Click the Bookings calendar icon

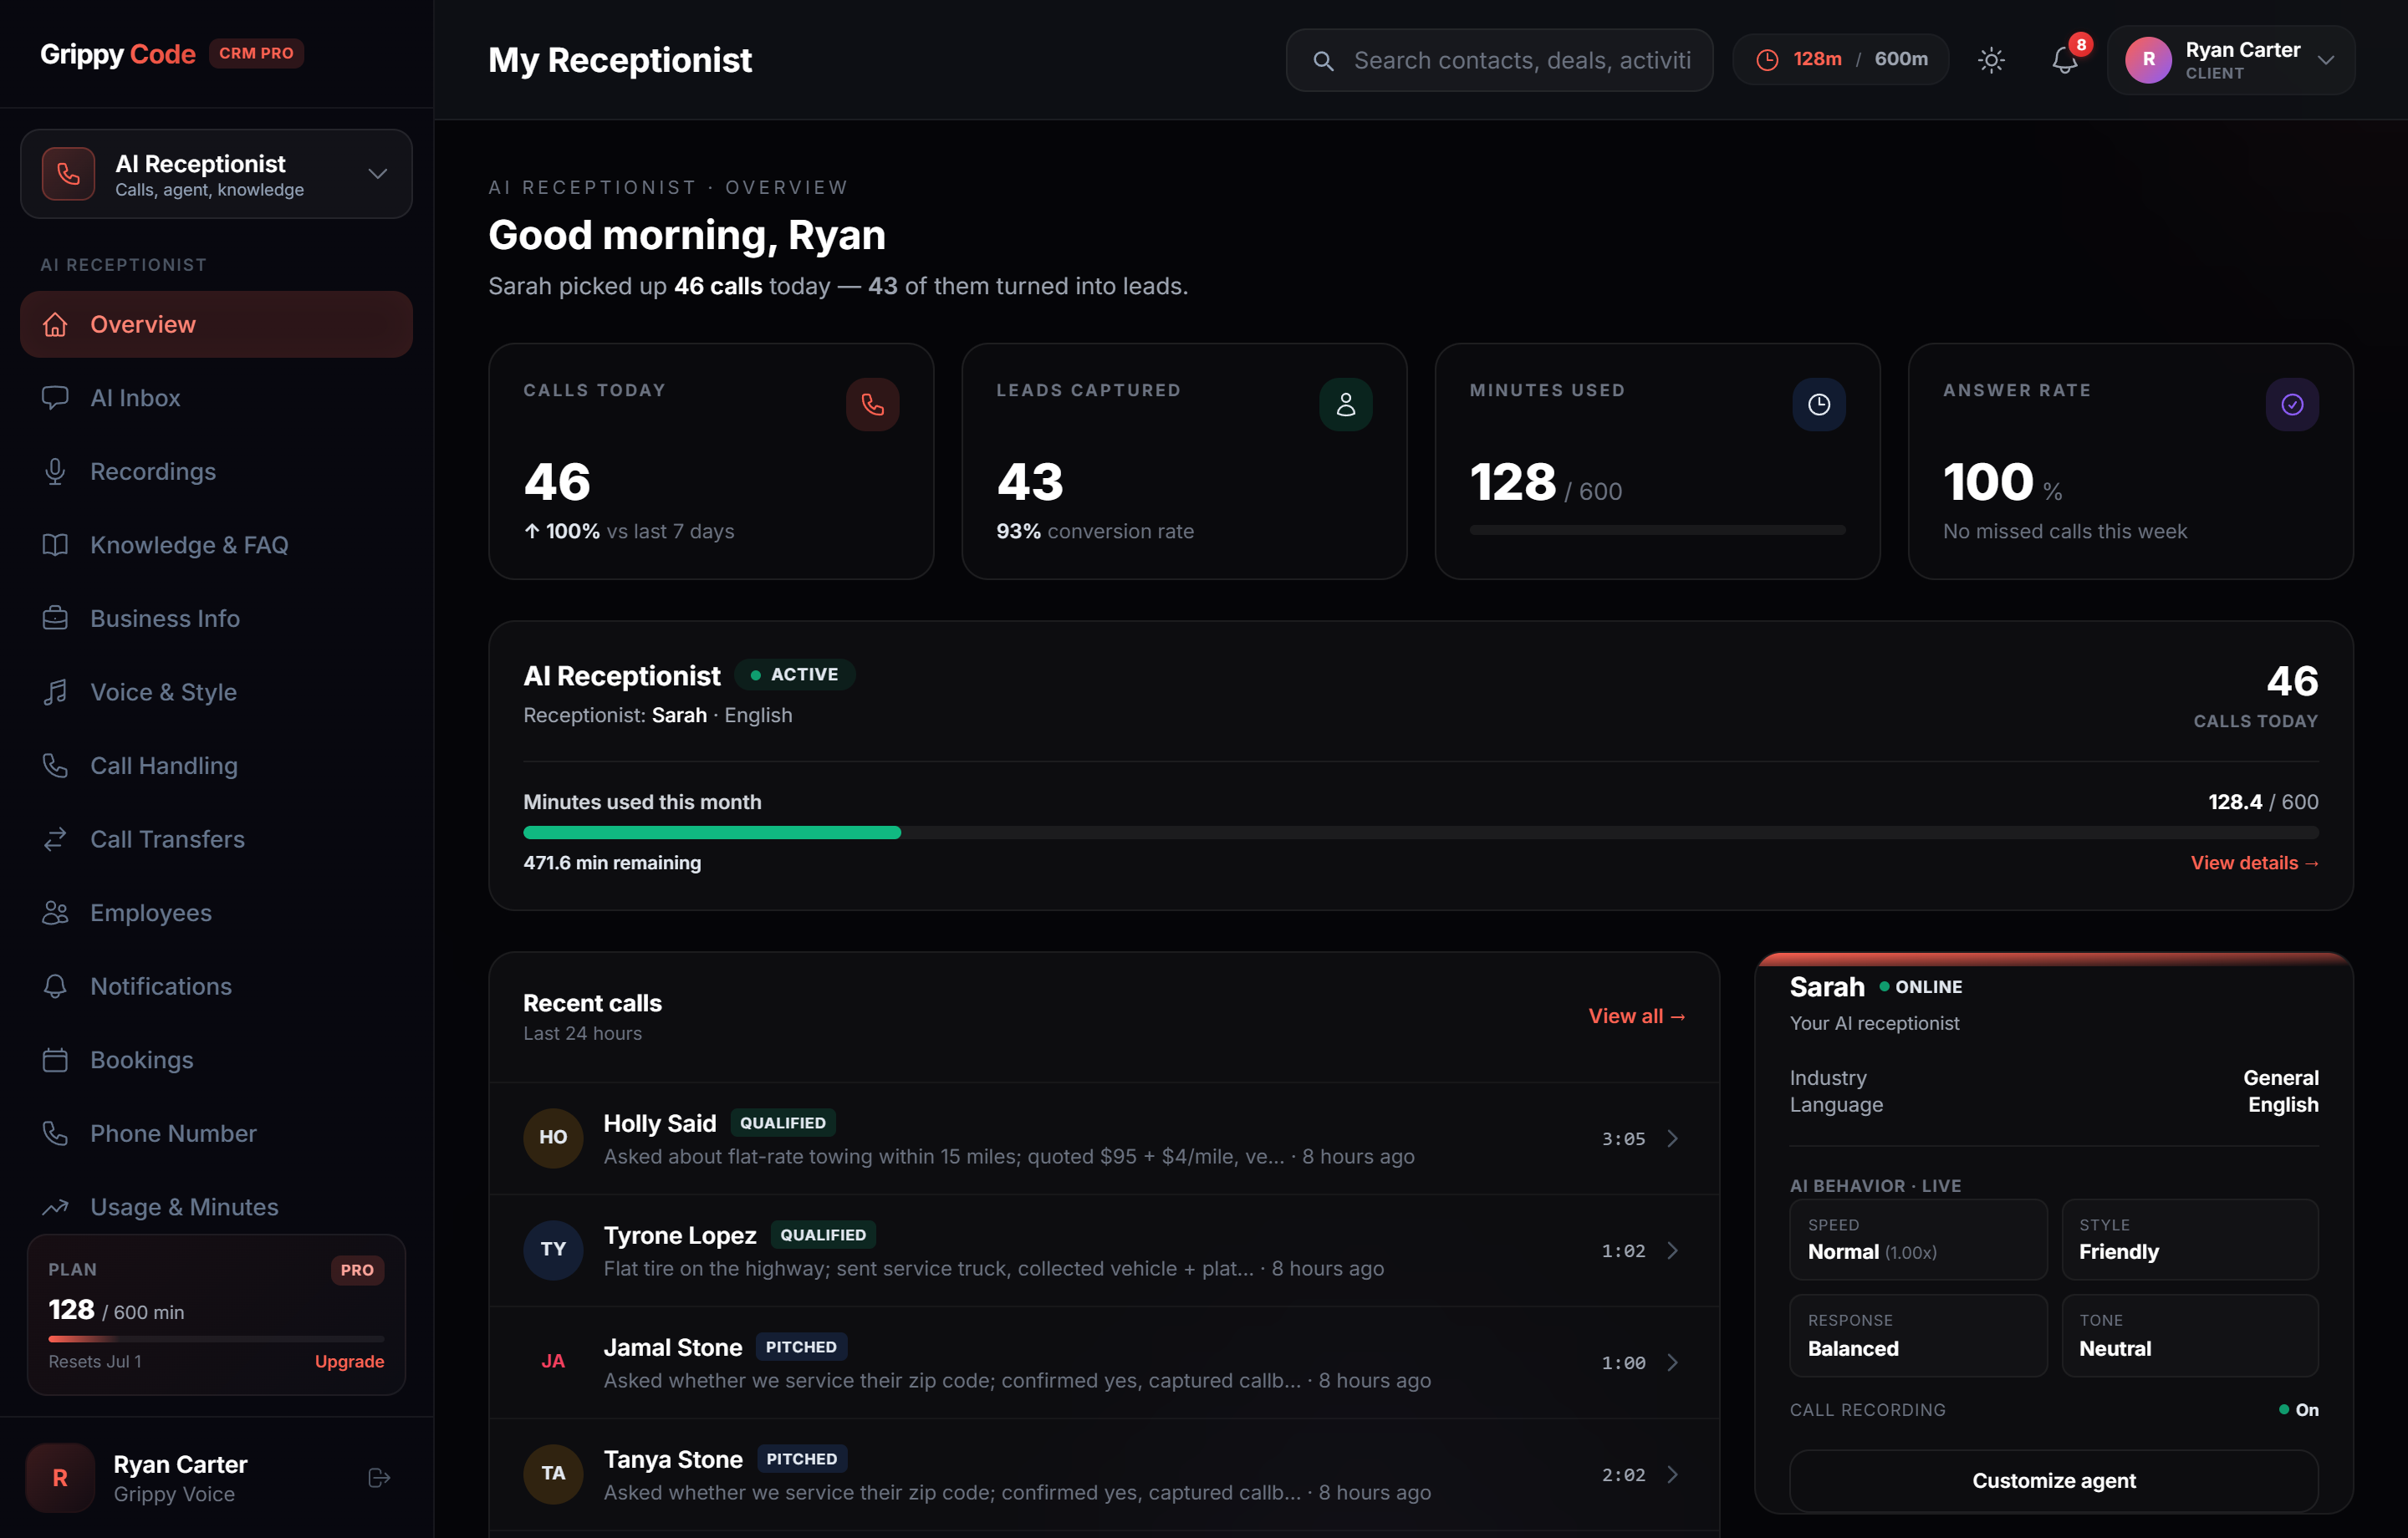(55, 1059)
